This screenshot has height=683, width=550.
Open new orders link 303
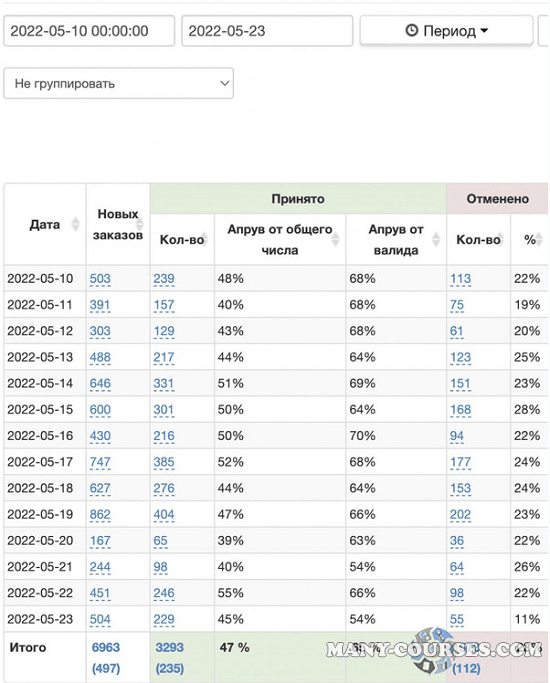coord(100,331)
